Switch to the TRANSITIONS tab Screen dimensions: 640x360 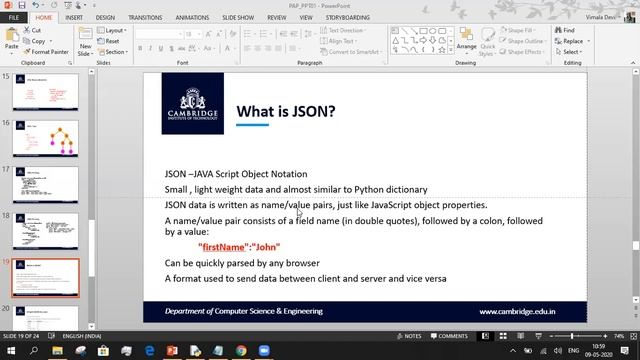point(145,18)
